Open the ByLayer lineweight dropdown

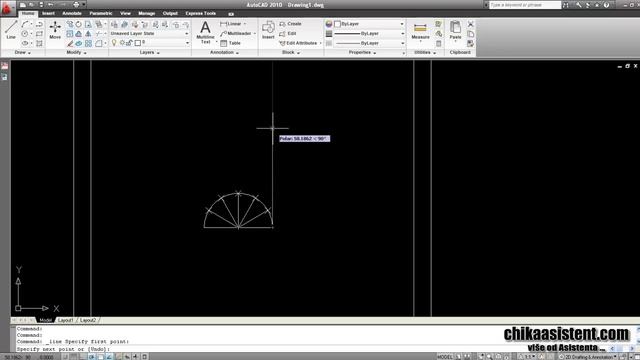click(369, 33)
